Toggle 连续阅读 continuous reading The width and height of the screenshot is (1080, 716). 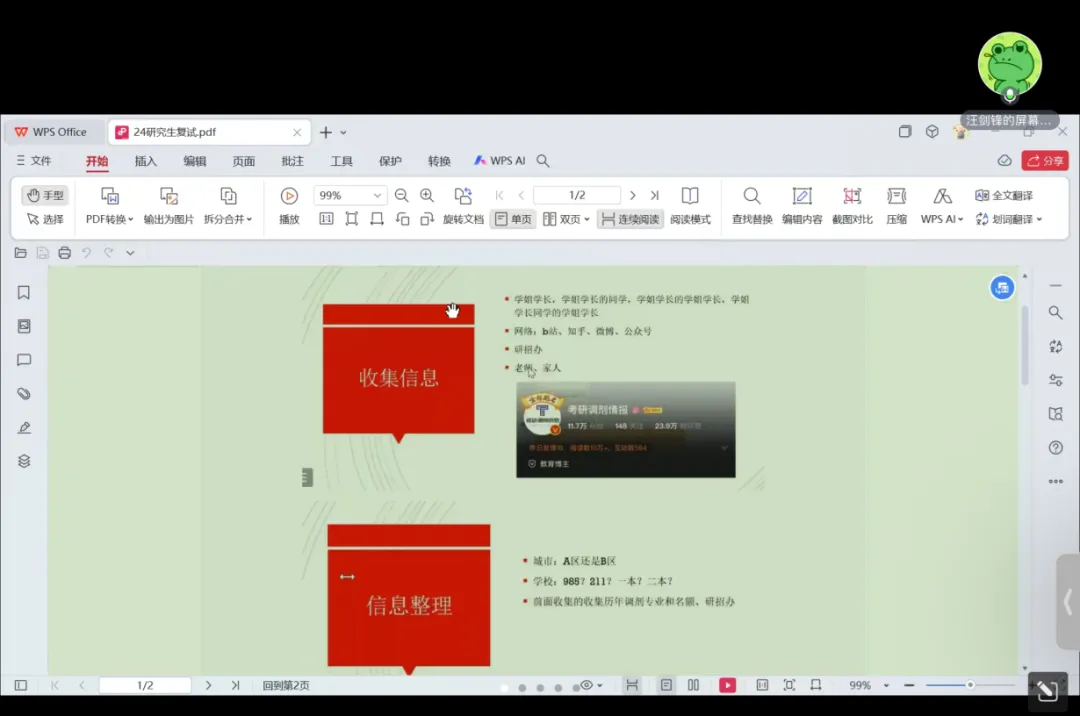click(x=630, y=219)
